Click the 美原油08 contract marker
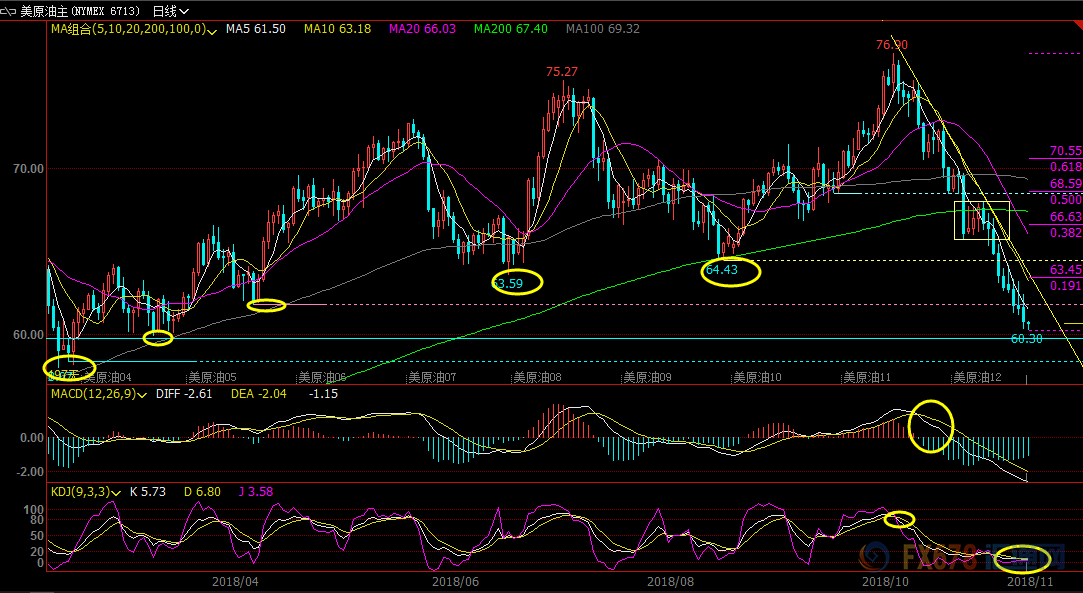Image resolution: width=1083 pixels, height=593 pixels. coord(538,378)
